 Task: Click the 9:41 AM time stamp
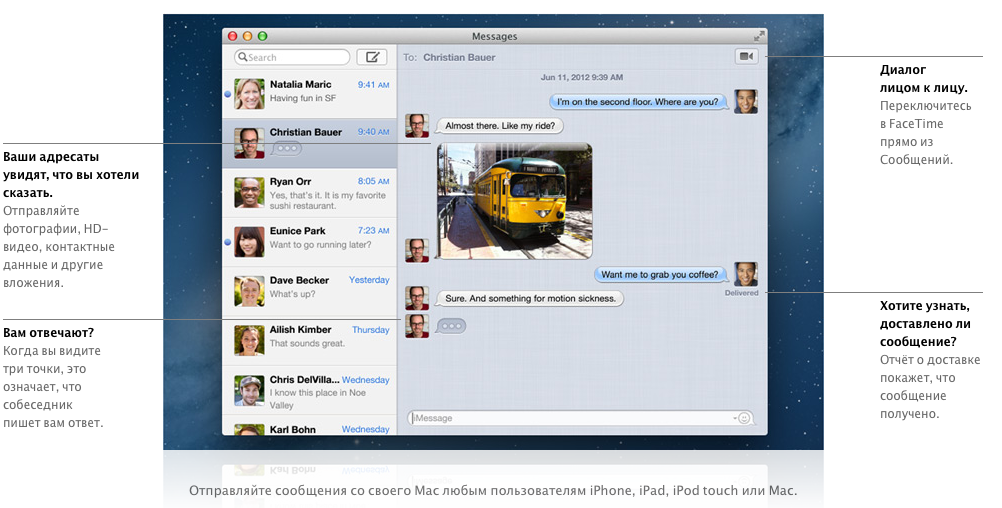(x=373, y=84)
